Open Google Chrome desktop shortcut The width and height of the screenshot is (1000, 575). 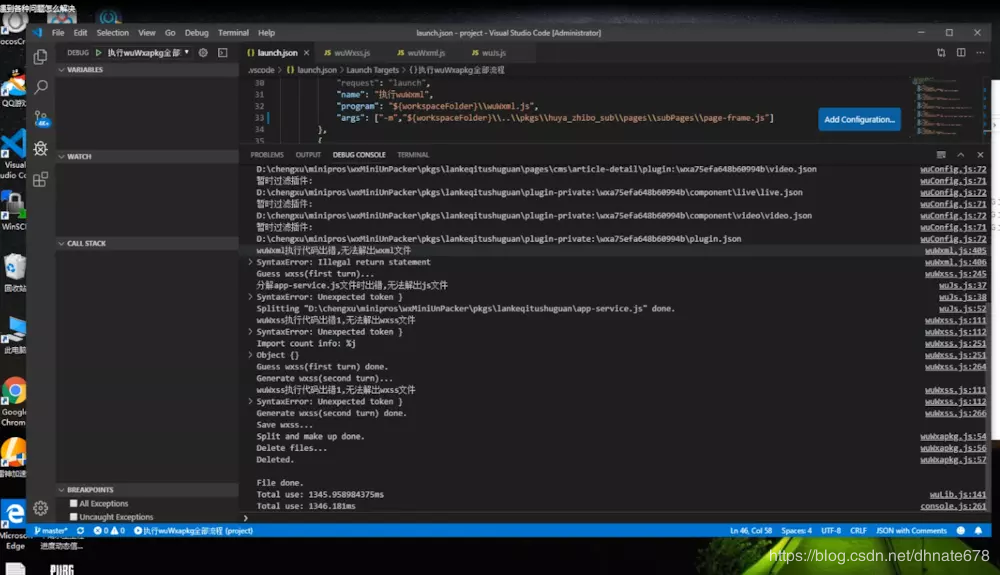click(x=13, y=401)
